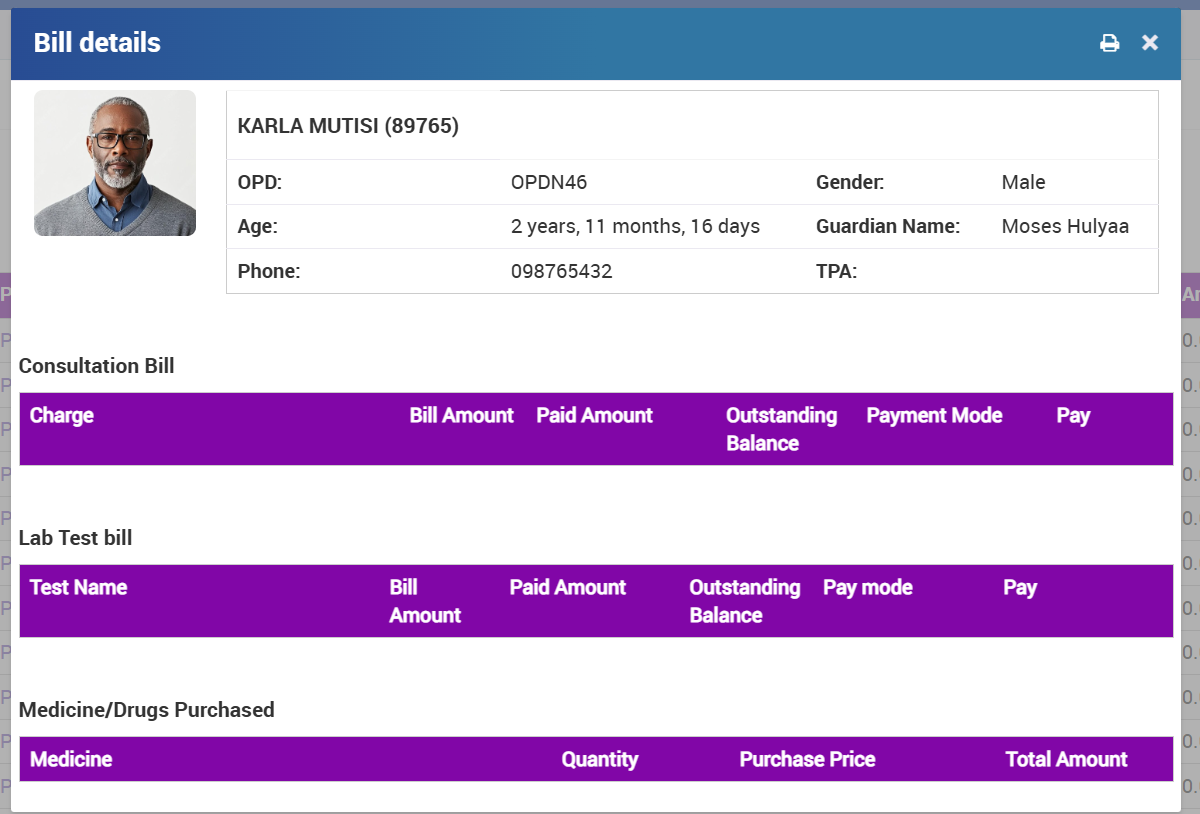Click the Charge column header

[x=62, y=416]
